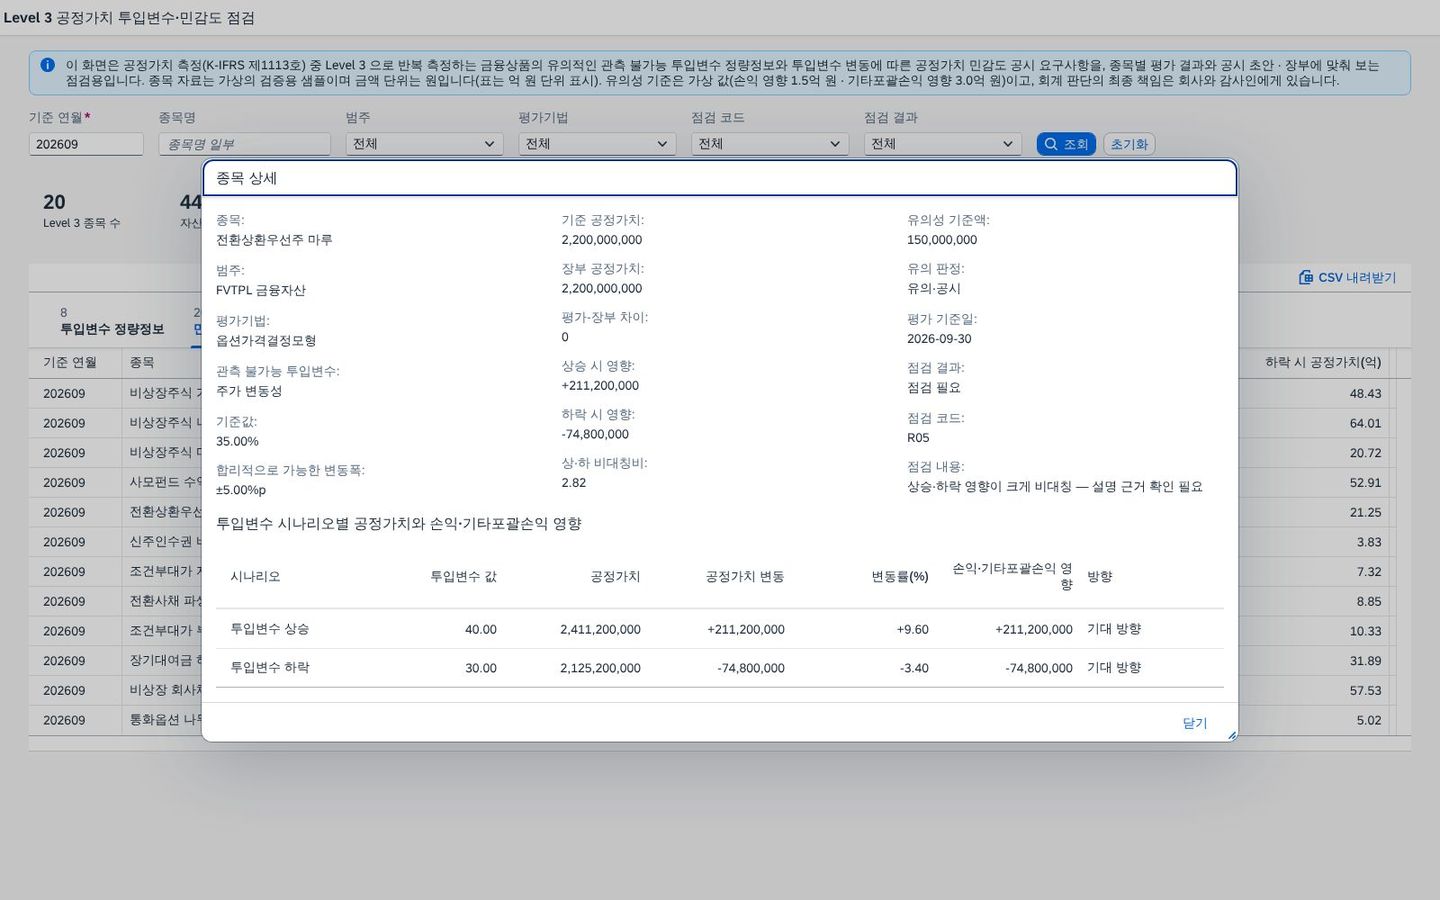Click the R05 check code value
The image size is (1440, 900).
pyautogui.click(x=918, y=438)
